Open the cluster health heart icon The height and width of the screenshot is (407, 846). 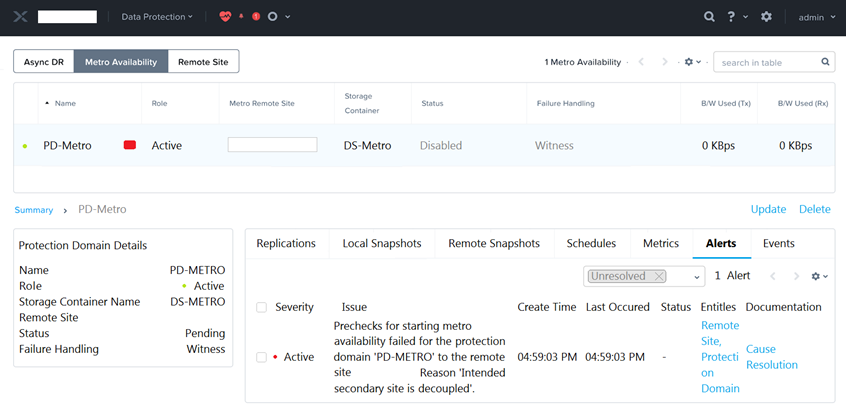225,17
